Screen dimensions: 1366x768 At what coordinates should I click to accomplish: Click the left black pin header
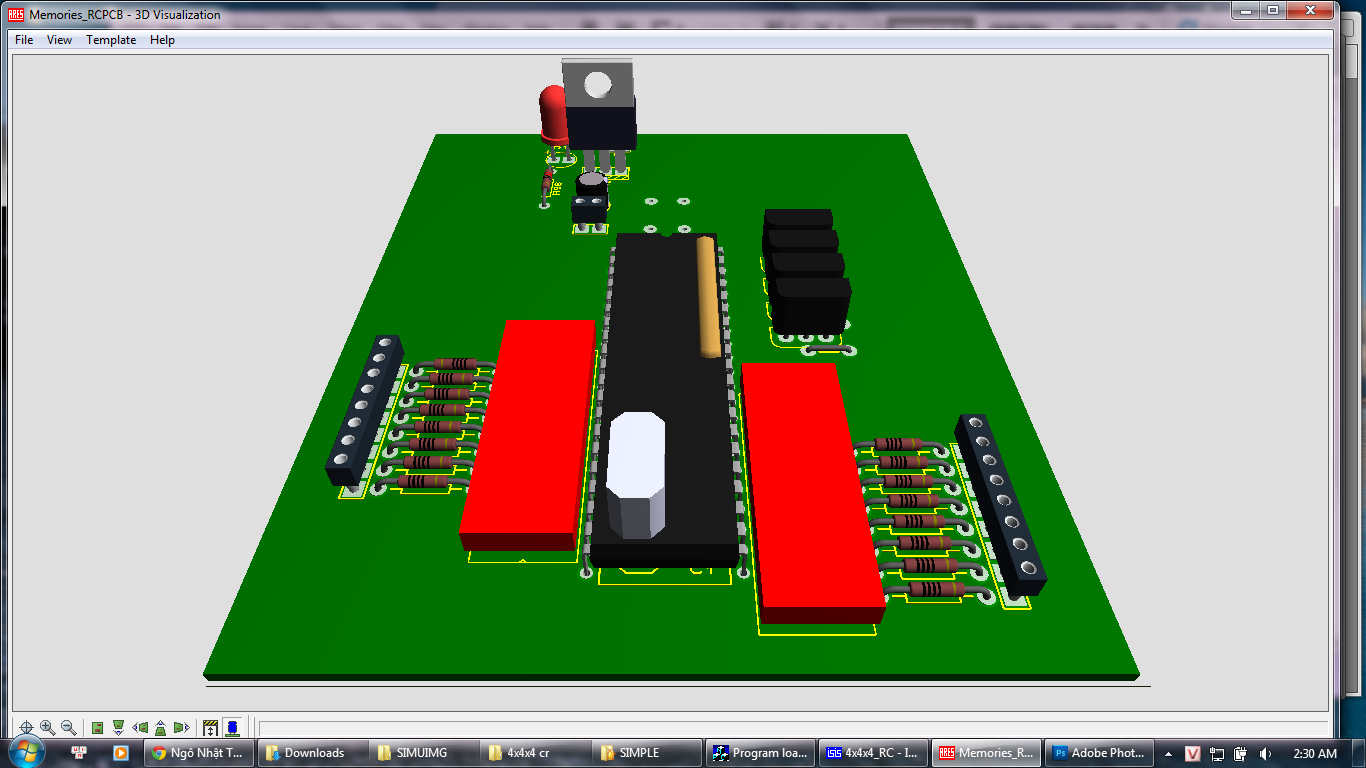[x=365, y=411]
